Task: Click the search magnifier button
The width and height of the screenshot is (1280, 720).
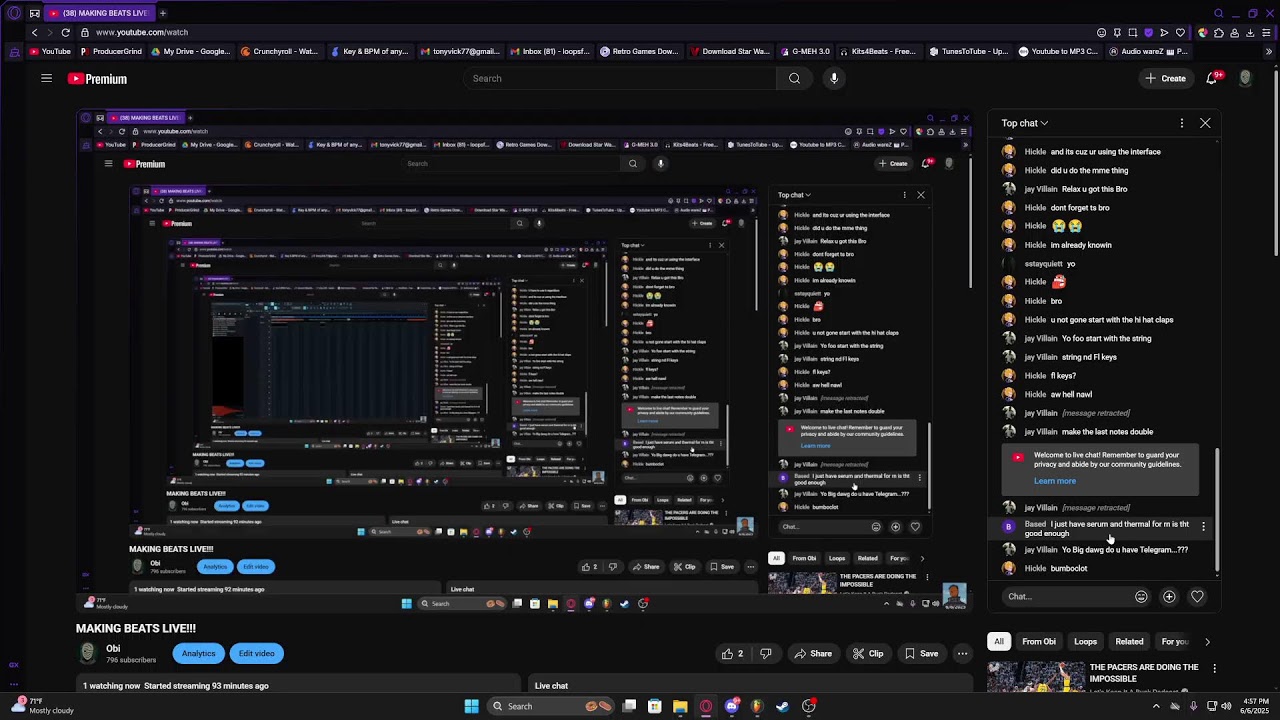Action: [794, 78]
